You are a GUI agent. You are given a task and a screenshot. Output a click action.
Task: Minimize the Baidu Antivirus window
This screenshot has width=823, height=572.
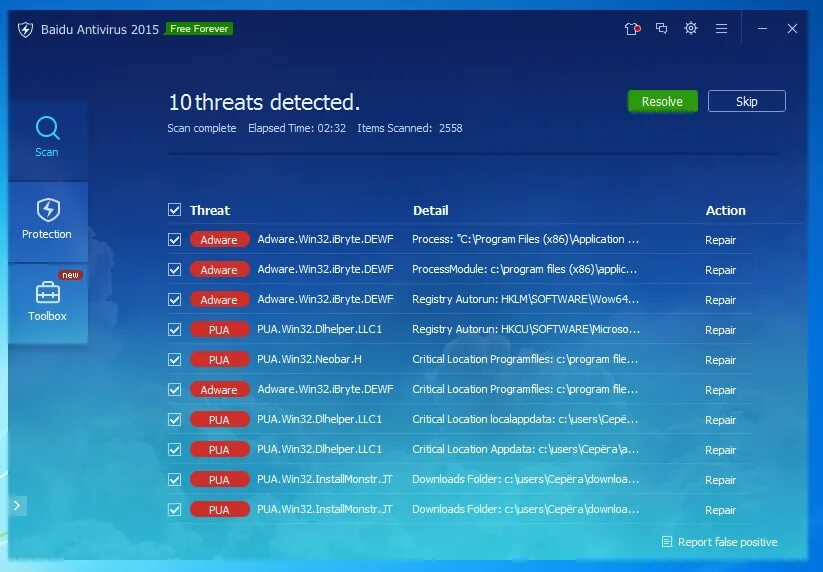pyautogui.click(x=763, y=28)
